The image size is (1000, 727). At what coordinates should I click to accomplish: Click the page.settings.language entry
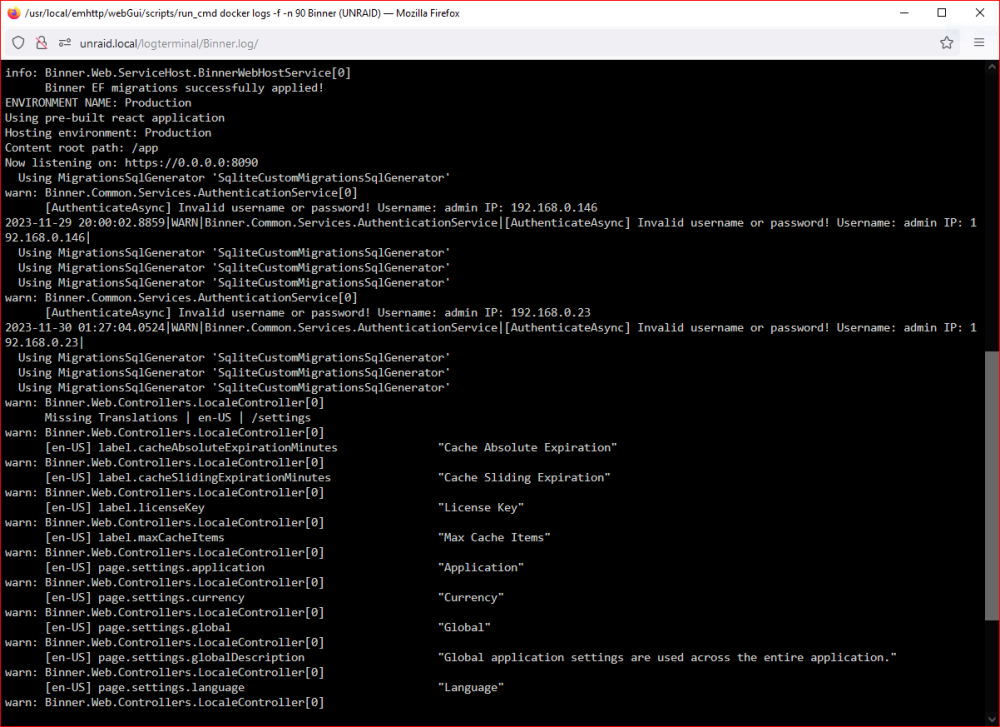coord(171,687)
